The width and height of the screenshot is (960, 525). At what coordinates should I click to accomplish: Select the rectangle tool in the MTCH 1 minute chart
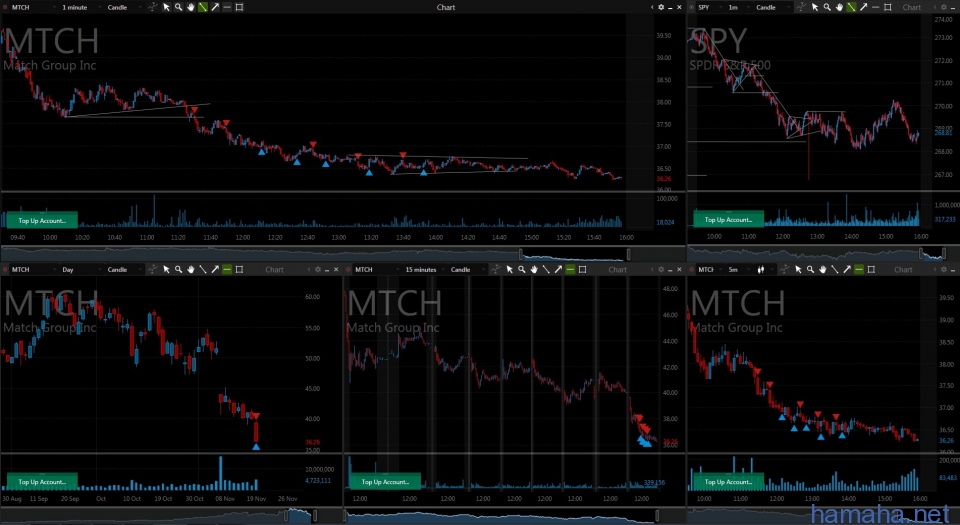point(239,7)
